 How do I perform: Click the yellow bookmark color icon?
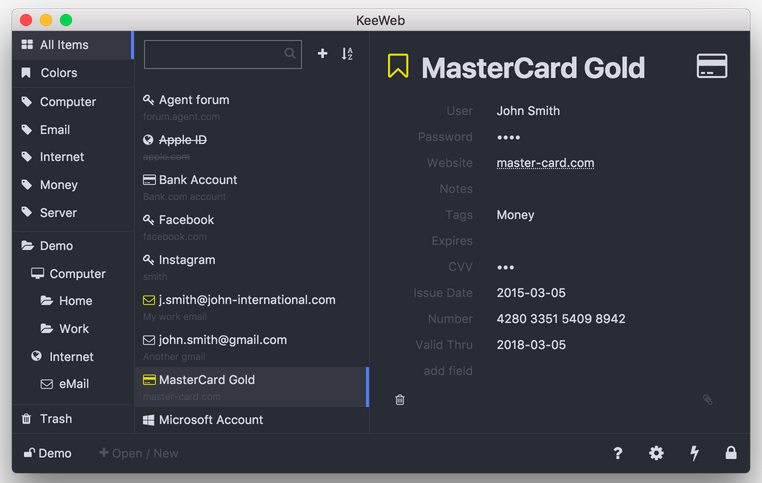coord(398,66)
